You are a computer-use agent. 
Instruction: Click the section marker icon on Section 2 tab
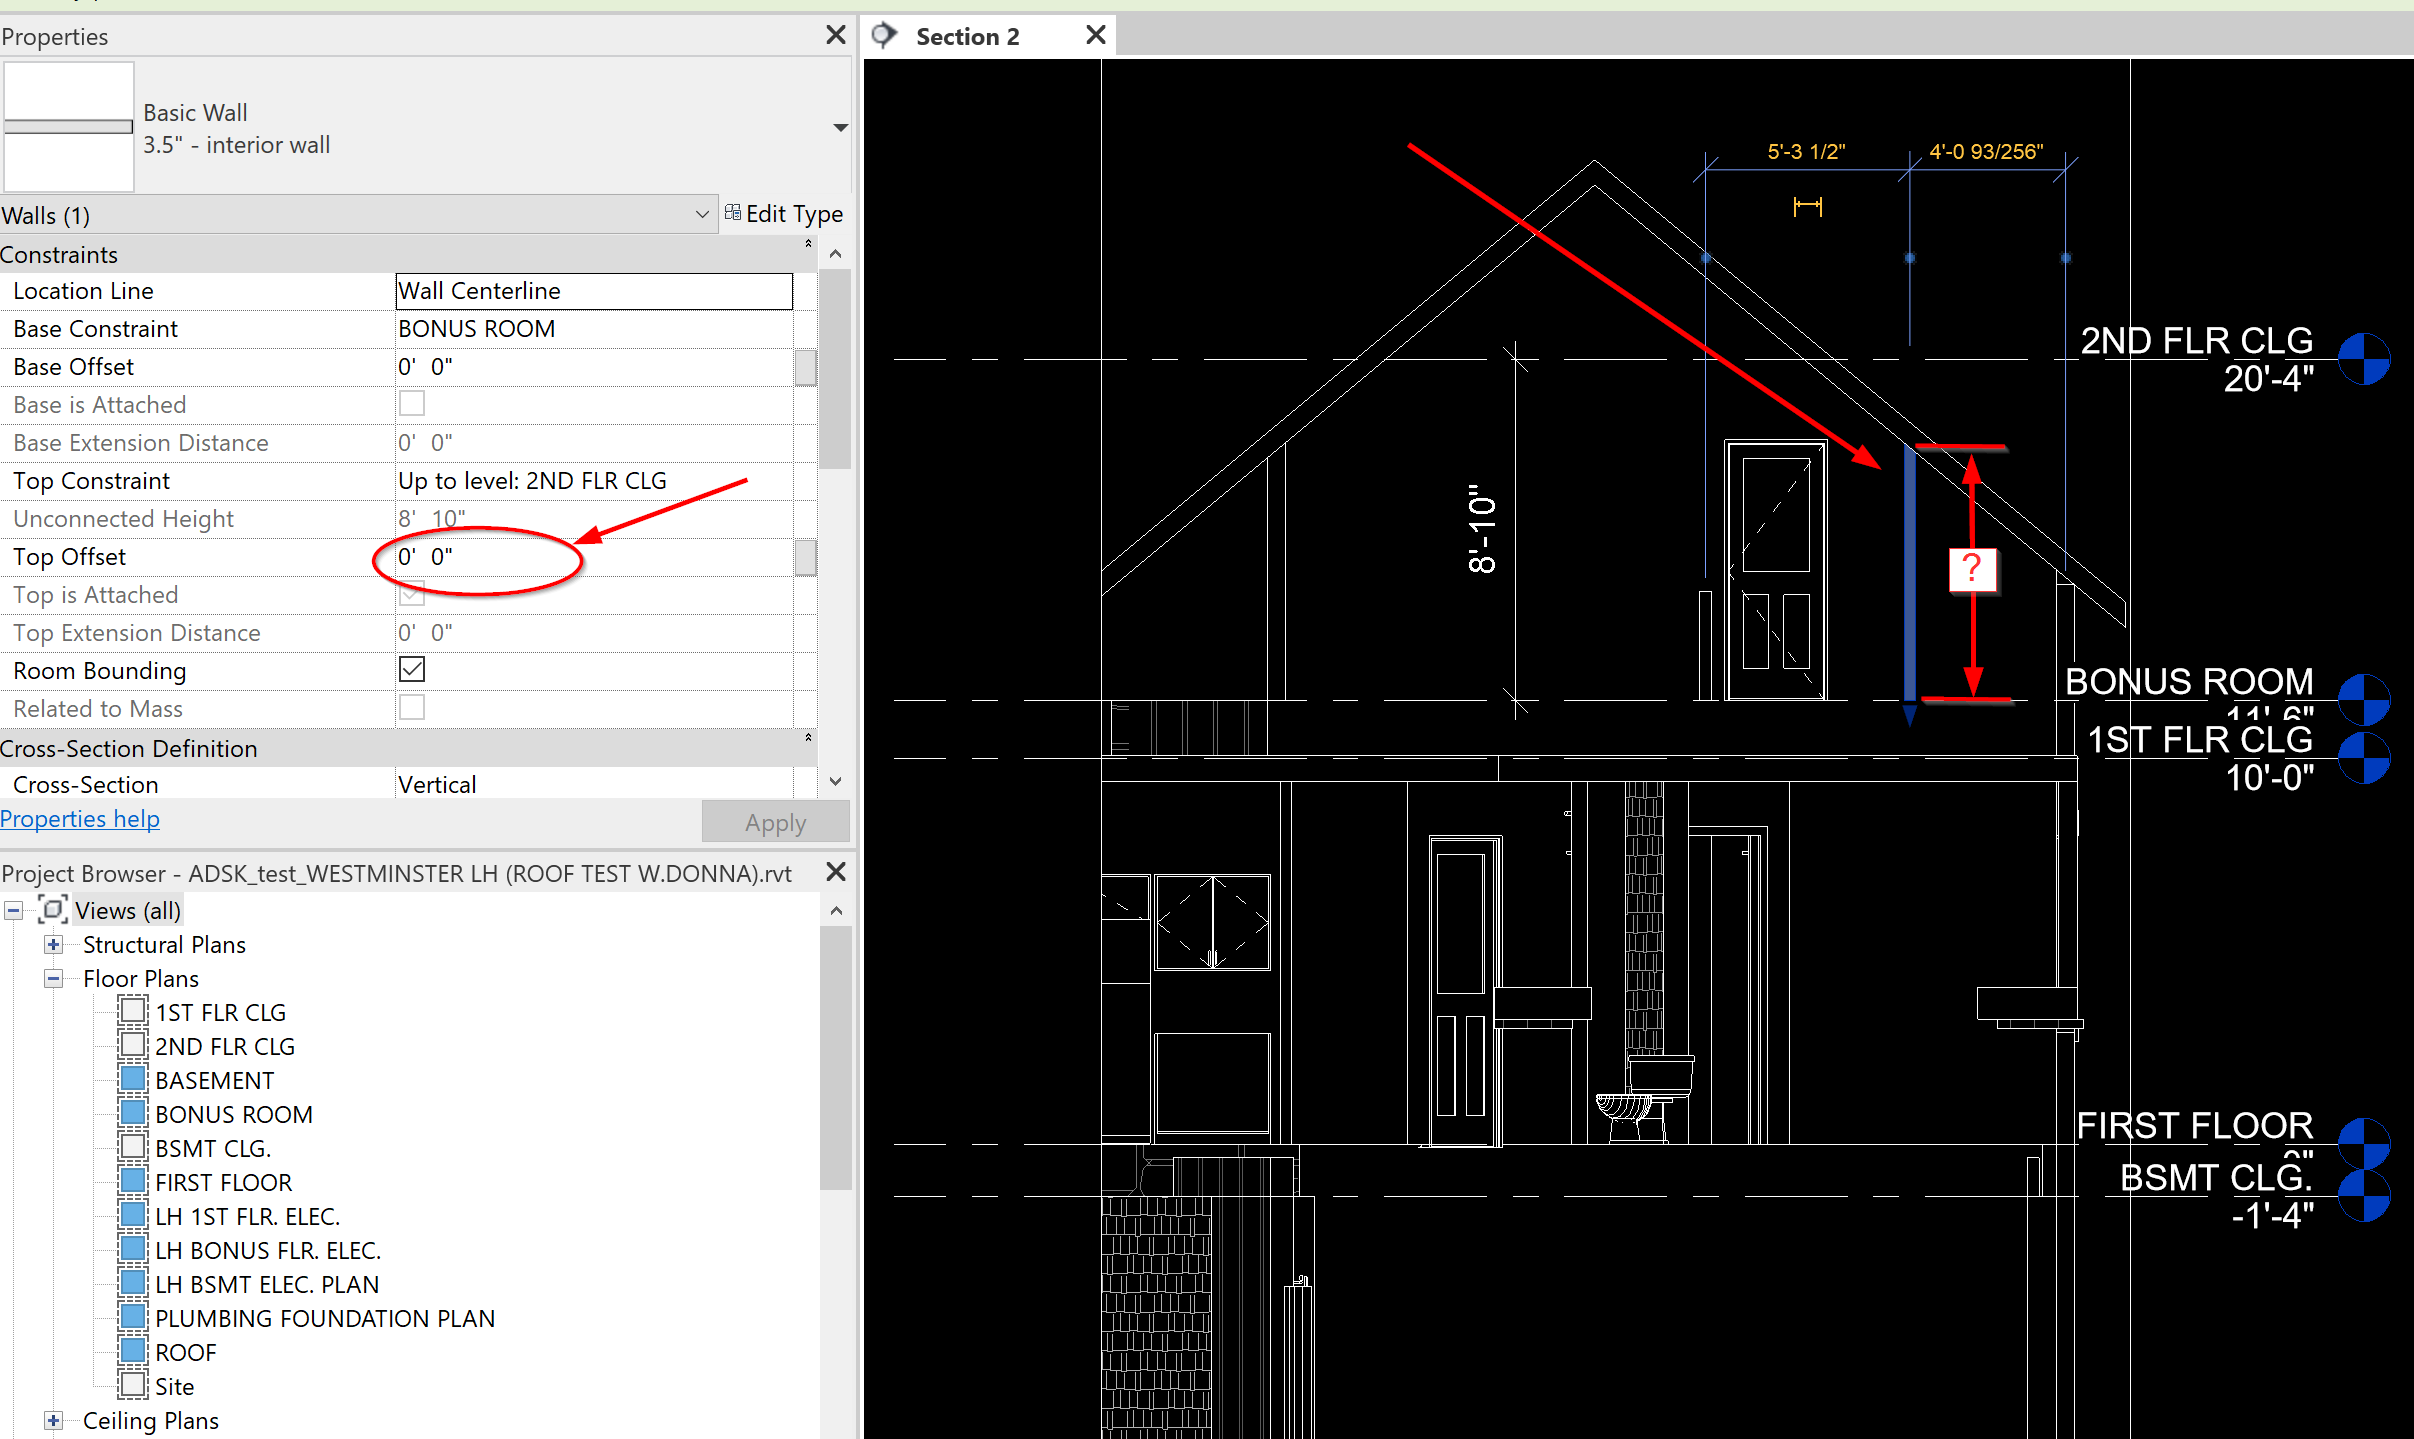click(x=884, y=34)
